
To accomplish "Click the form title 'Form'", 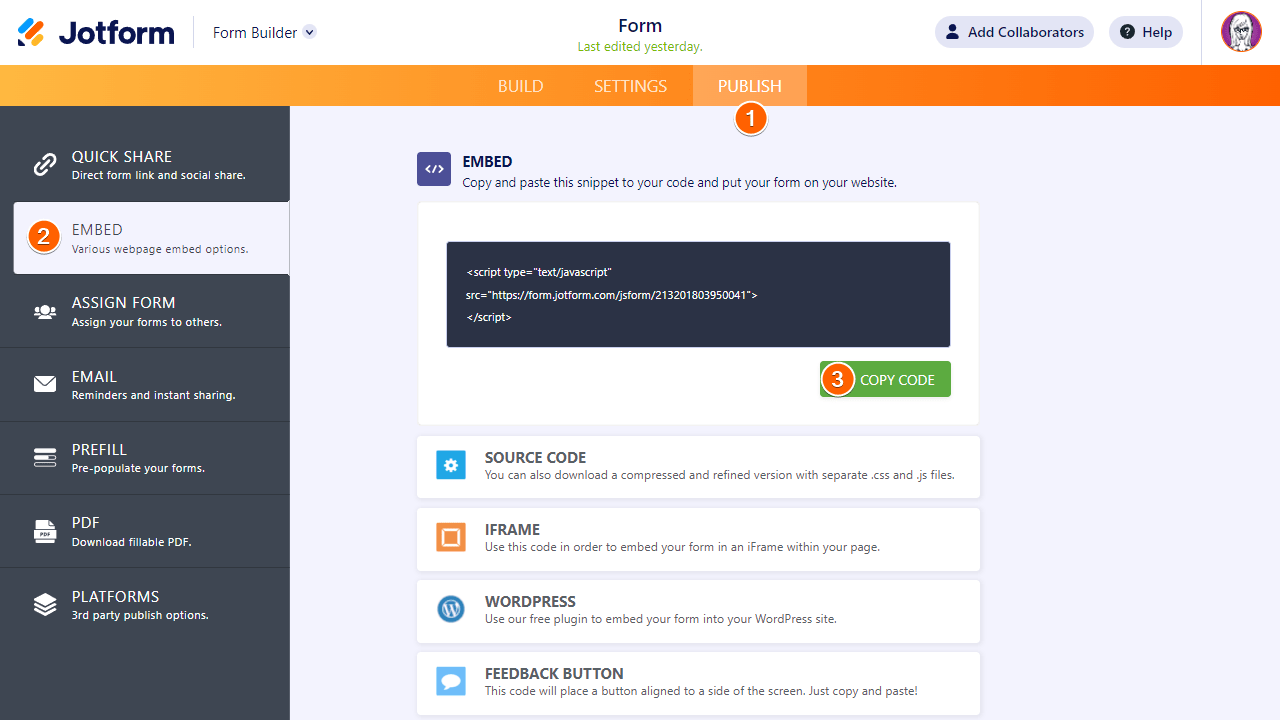I will [x=640, y=25].
